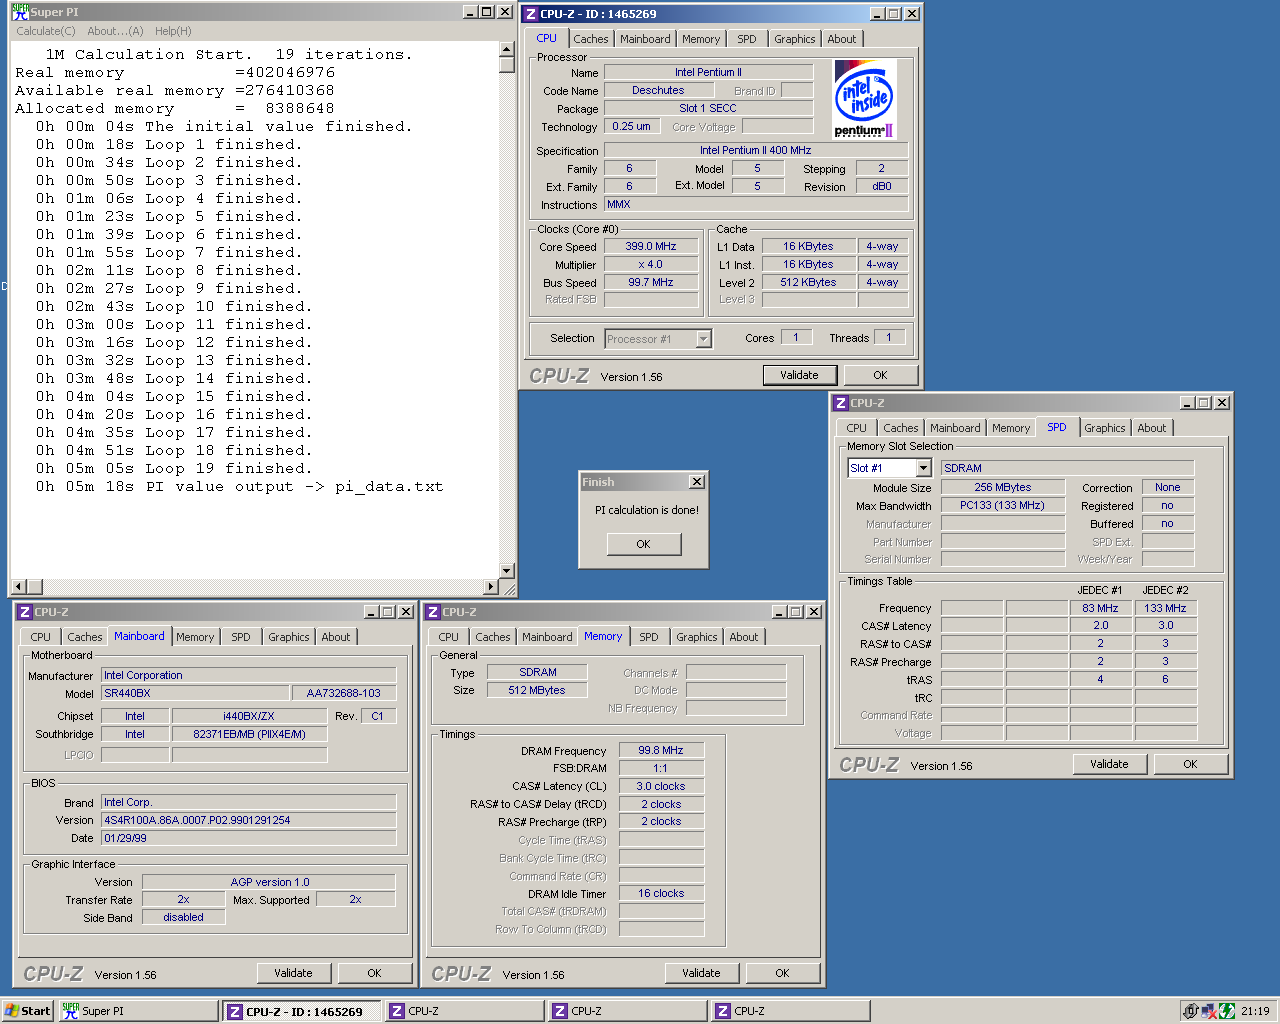1280x1024 pixels.
Task: Click the BIOS date 01/29/99 value
Action: pyautogui.click(x=249, y=838)
